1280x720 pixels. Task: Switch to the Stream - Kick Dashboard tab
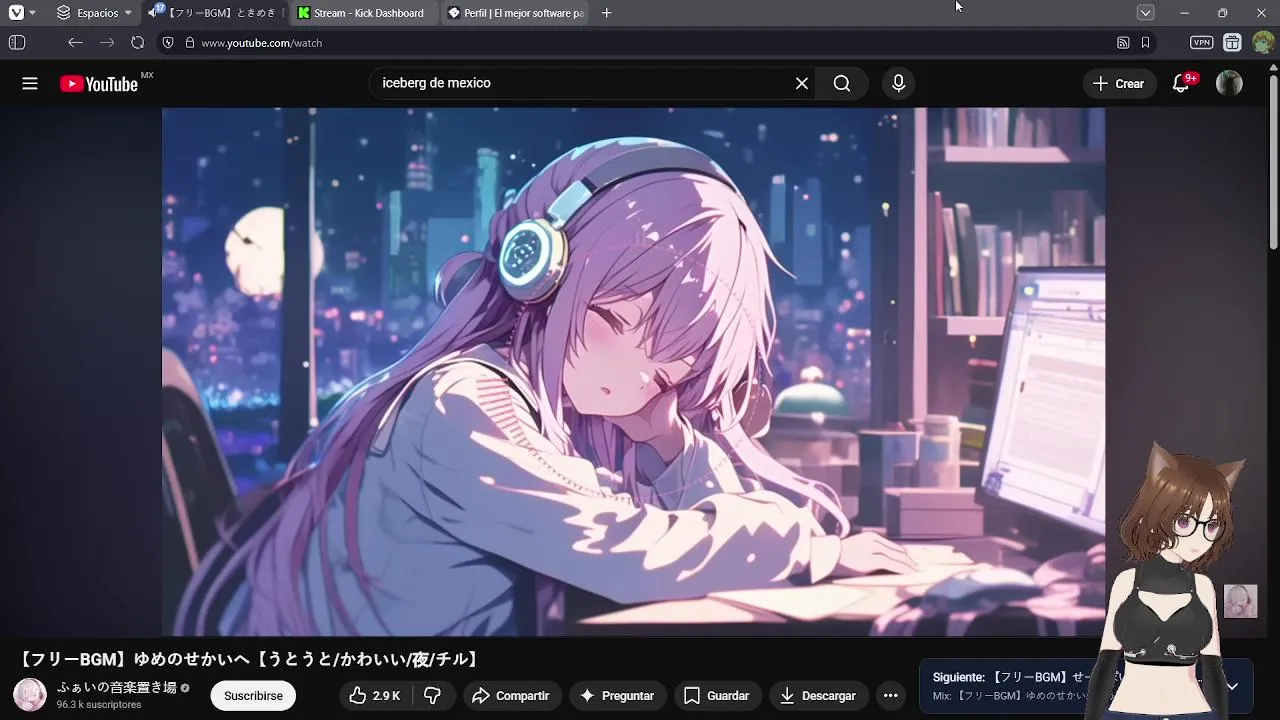click(x=364, y=13)
